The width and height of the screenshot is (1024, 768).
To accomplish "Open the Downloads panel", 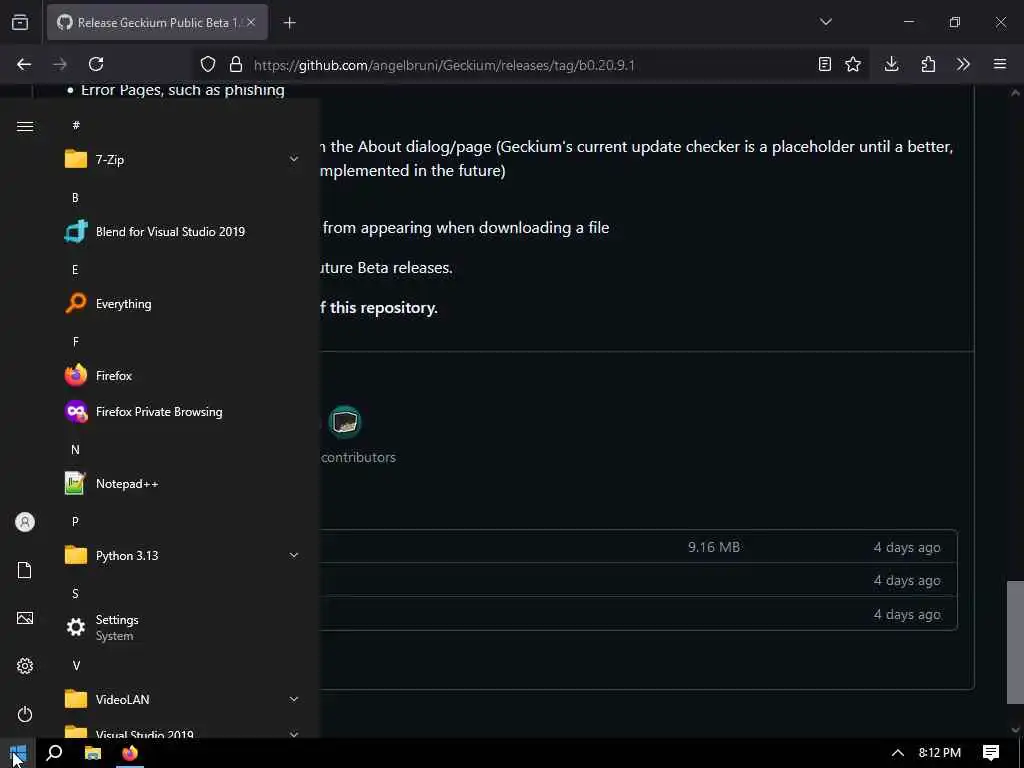I will (891, 64).
